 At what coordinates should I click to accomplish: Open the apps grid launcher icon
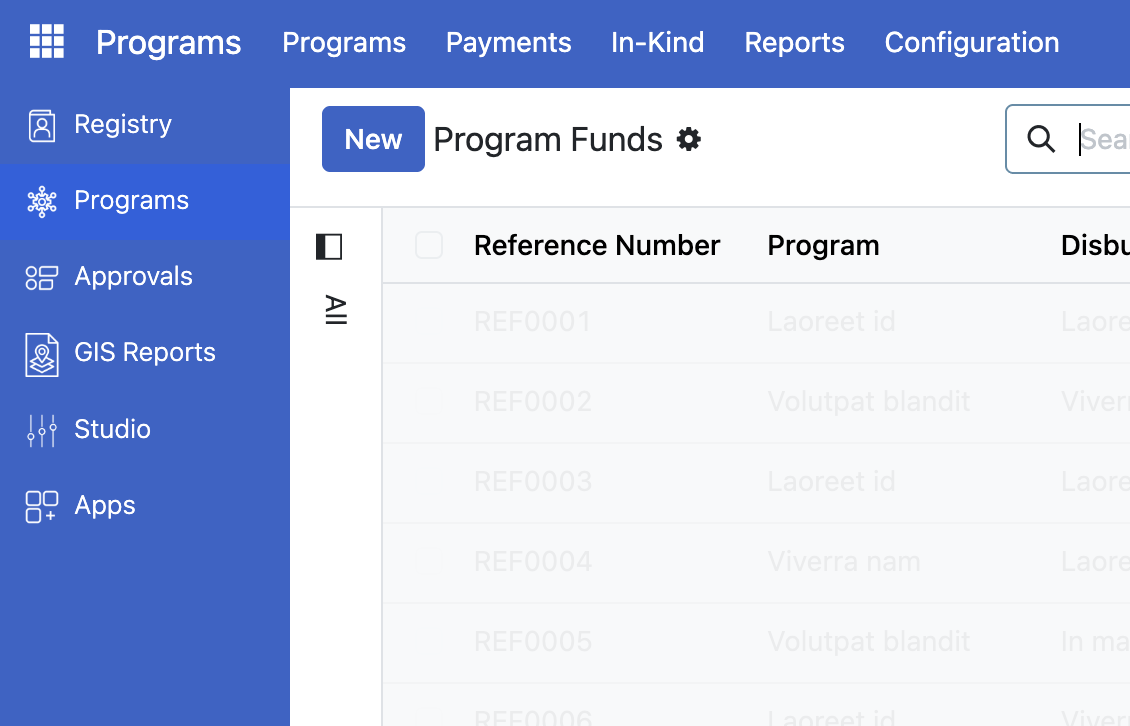tap(46, 41)
